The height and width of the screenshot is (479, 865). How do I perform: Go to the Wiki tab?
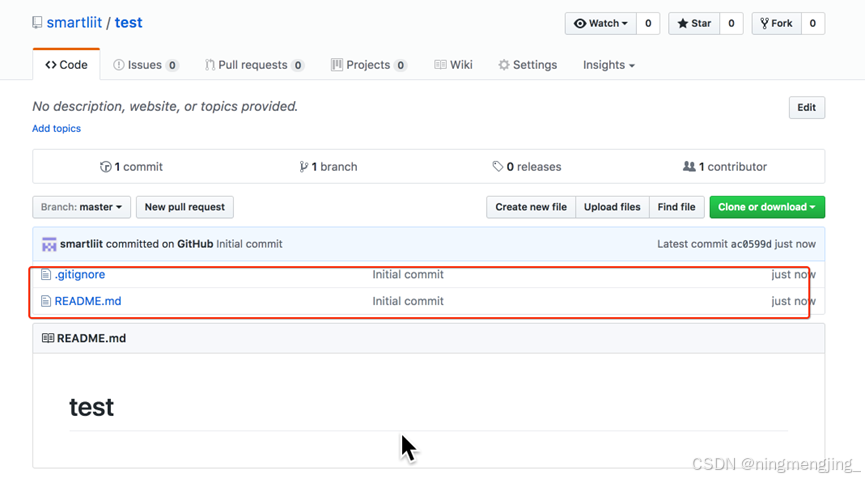tap(453, 65)
